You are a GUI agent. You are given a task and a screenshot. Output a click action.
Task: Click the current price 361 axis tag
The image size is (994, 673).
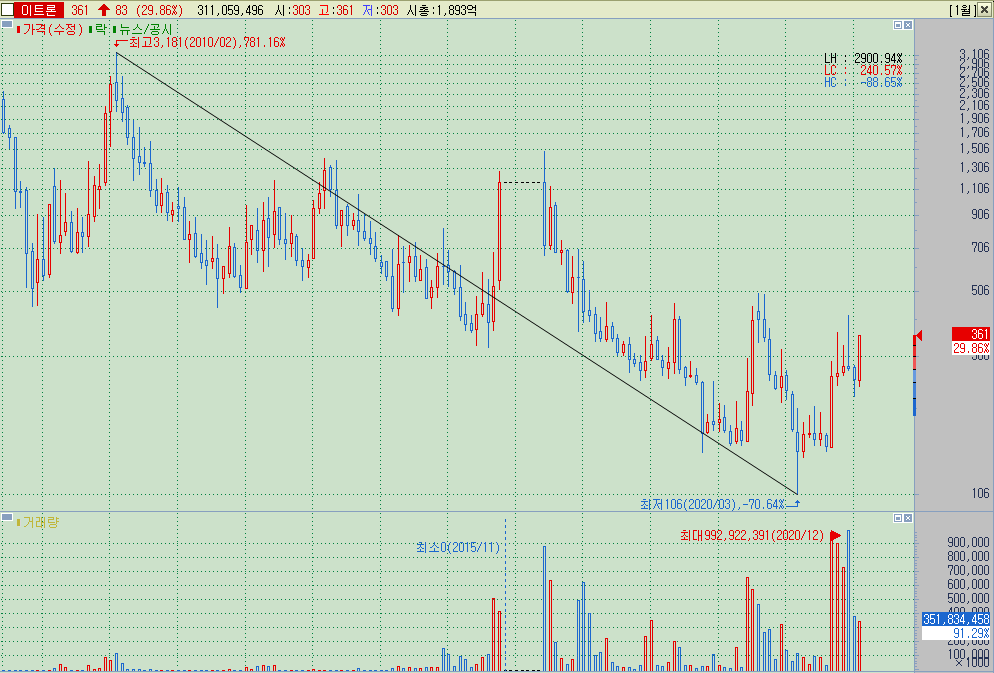[971, 334]
